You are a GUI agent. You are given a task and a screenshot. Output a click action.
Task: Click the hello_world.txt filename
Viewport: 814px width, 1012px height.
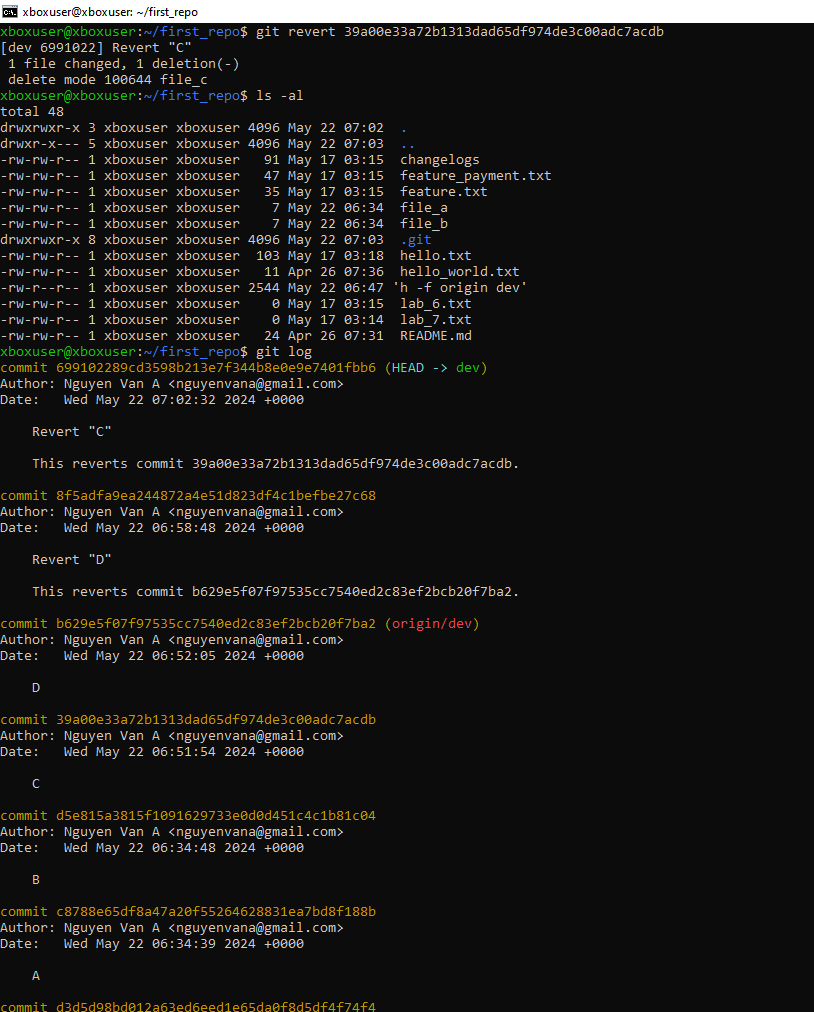[x=459, y=272]
